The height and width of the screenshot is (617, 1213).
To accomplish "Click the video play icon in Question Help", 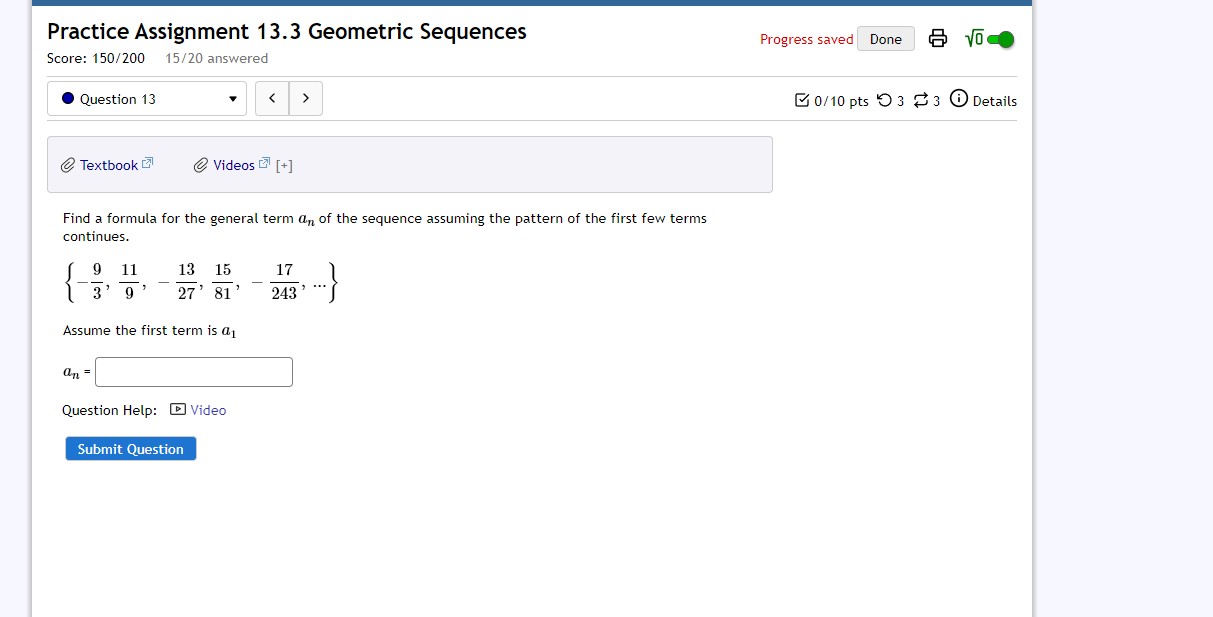I will 178,409.
